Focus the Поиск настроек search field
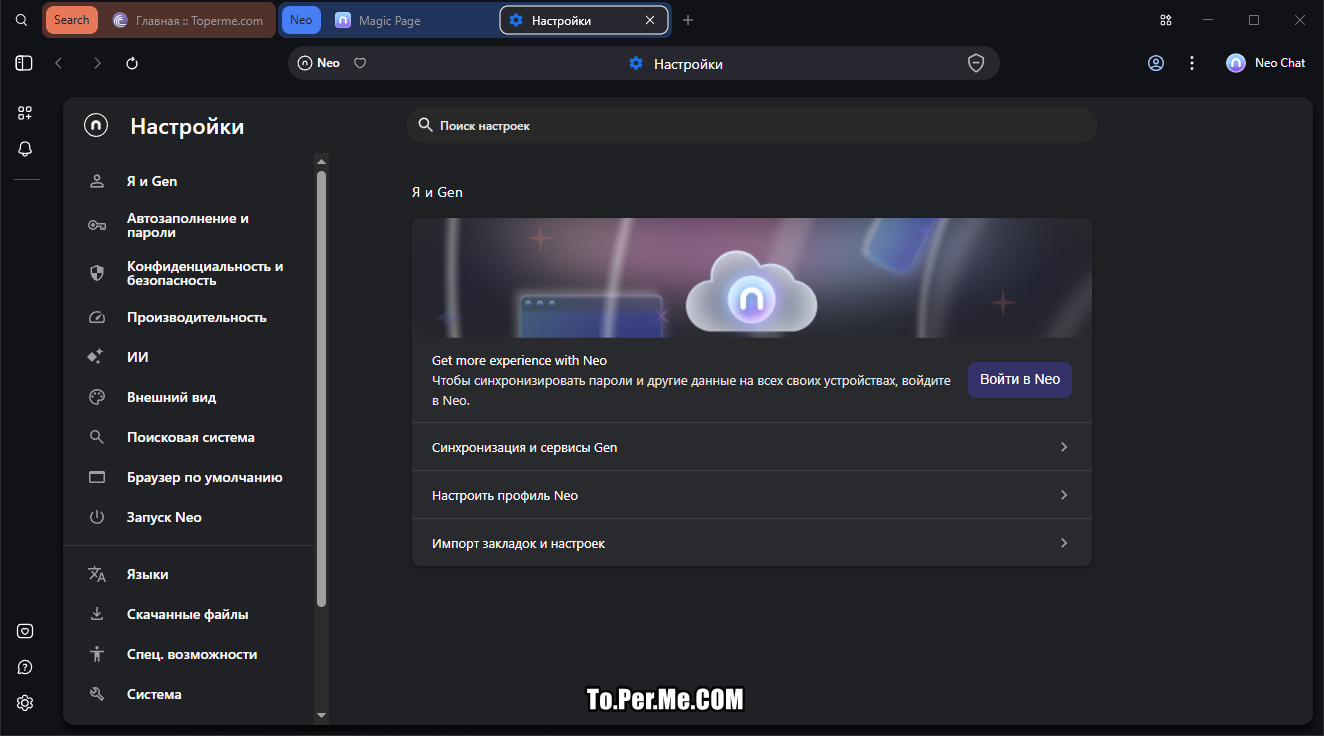This screenshot has height=736, width=1324. [752, 125]
